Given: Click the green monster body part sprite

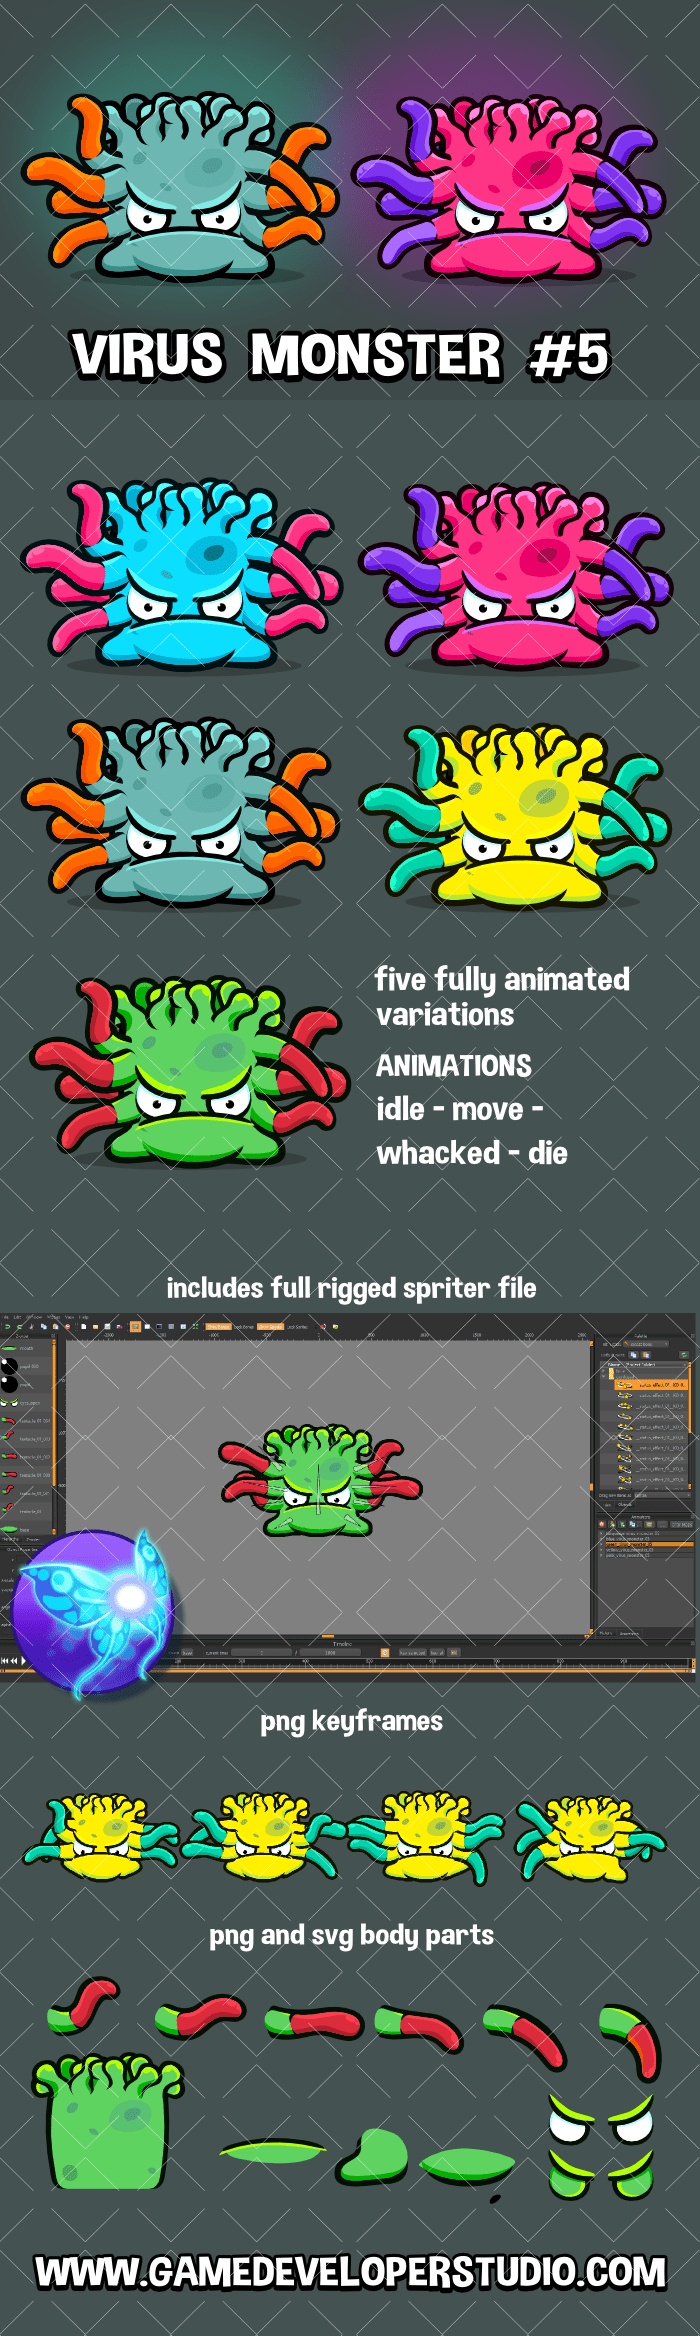Looking at the screenshot, I should pyautogui.click(x=108, y=2123).
